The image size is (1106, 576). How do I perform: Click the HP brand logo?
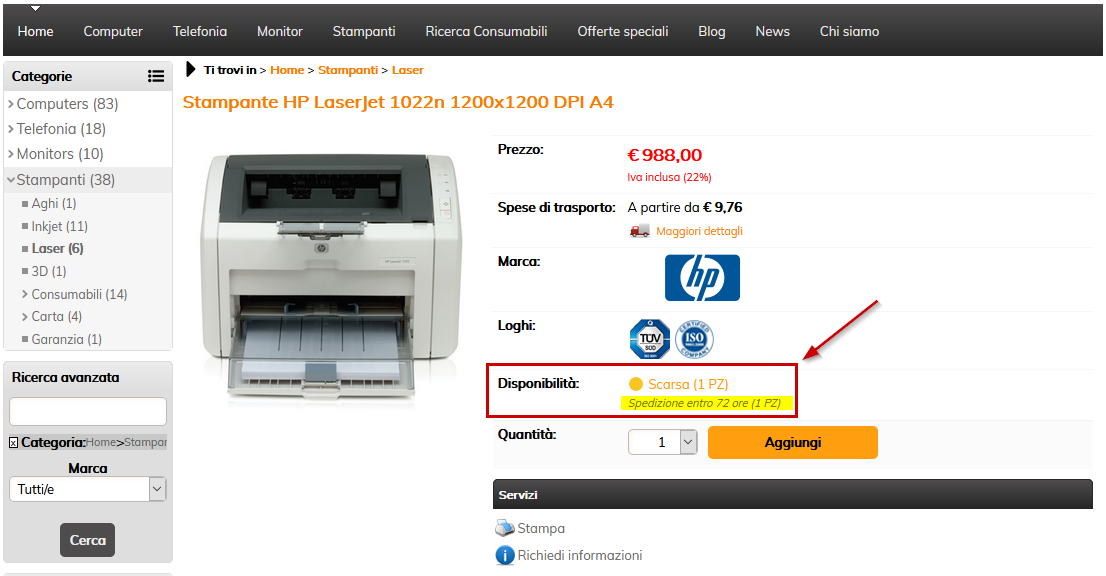[702, 278]
